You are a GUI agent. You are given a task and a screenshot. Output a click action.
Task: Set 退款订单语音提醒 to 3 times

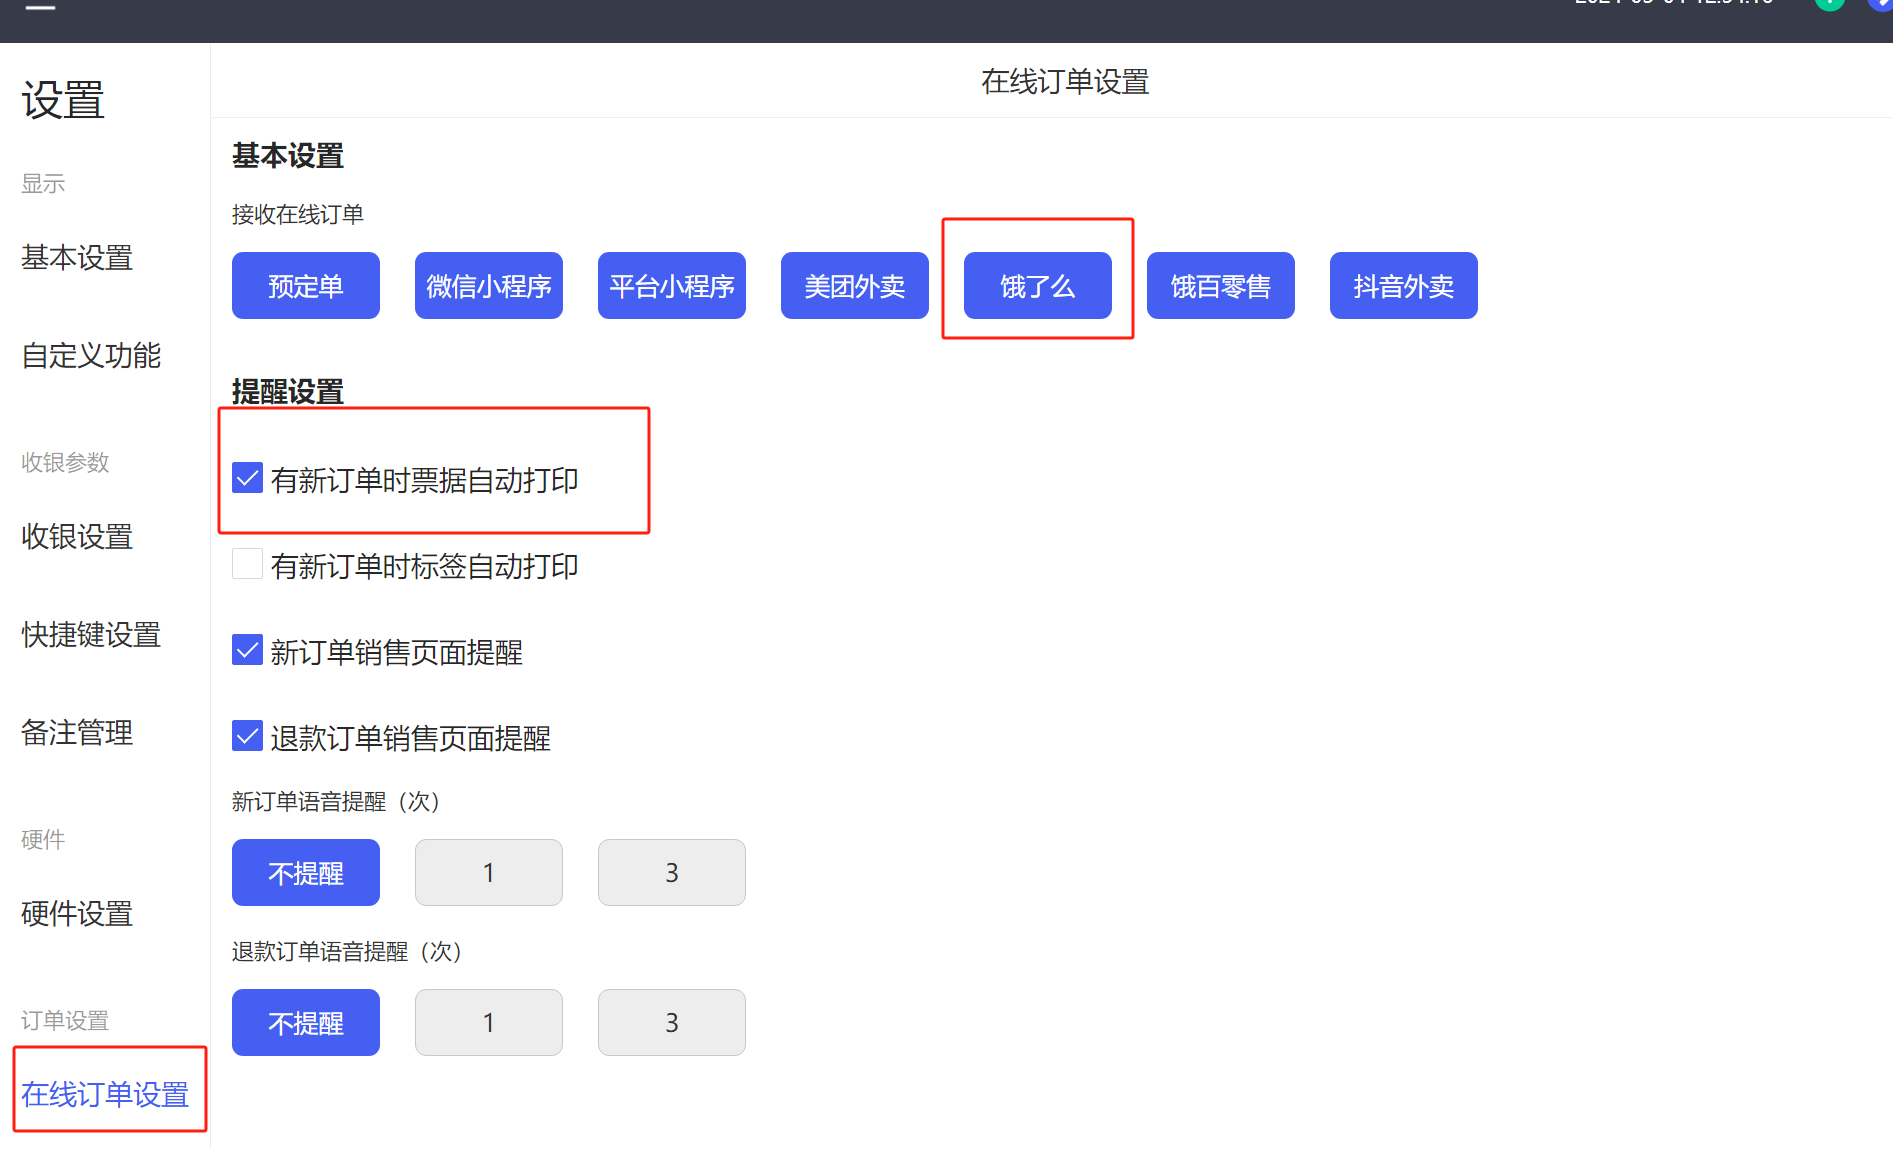click(x=671, y=1023)
